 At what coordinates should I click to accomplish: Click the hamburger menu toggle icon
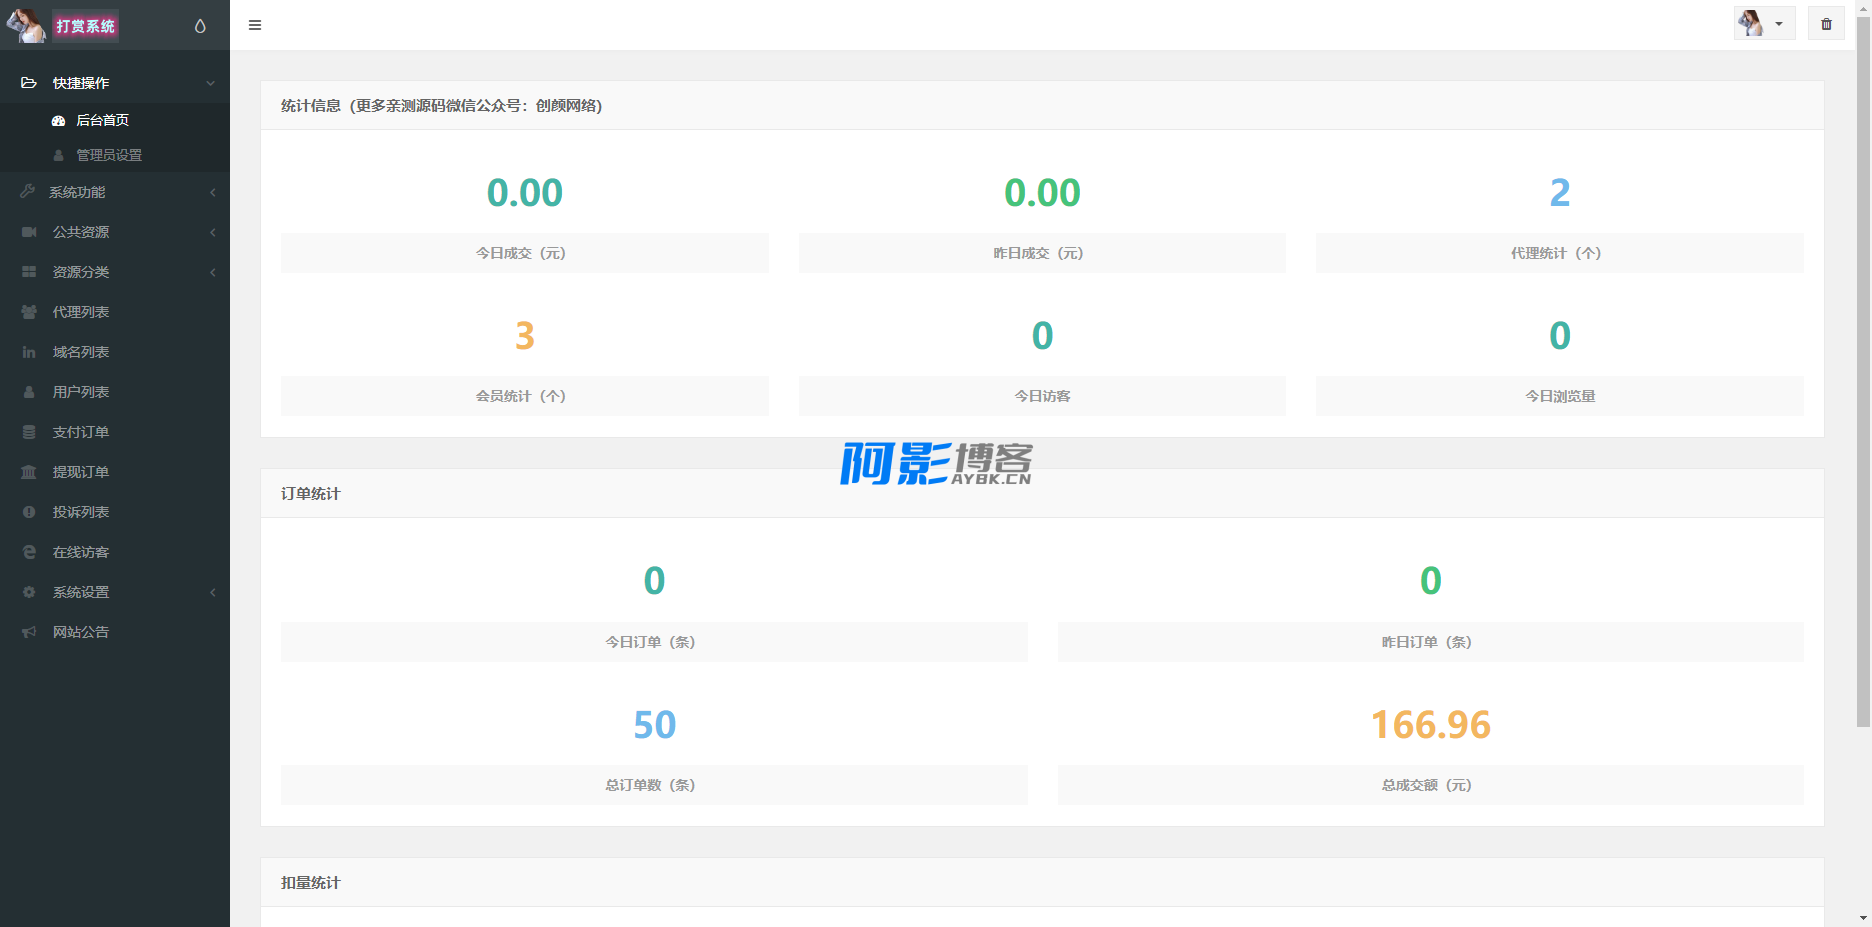point(255,25)
